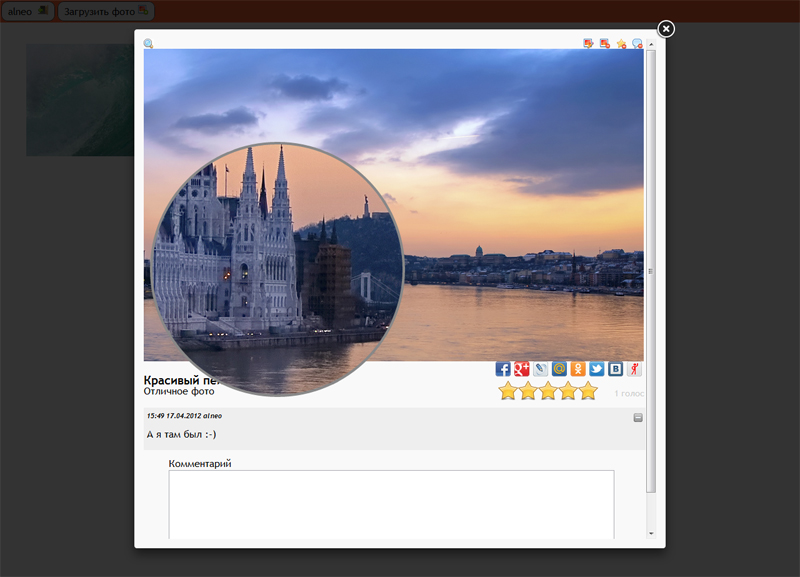800x577 pixels.
Task: Share via the Mail.ru @ icon
Action: coord(559,369)
